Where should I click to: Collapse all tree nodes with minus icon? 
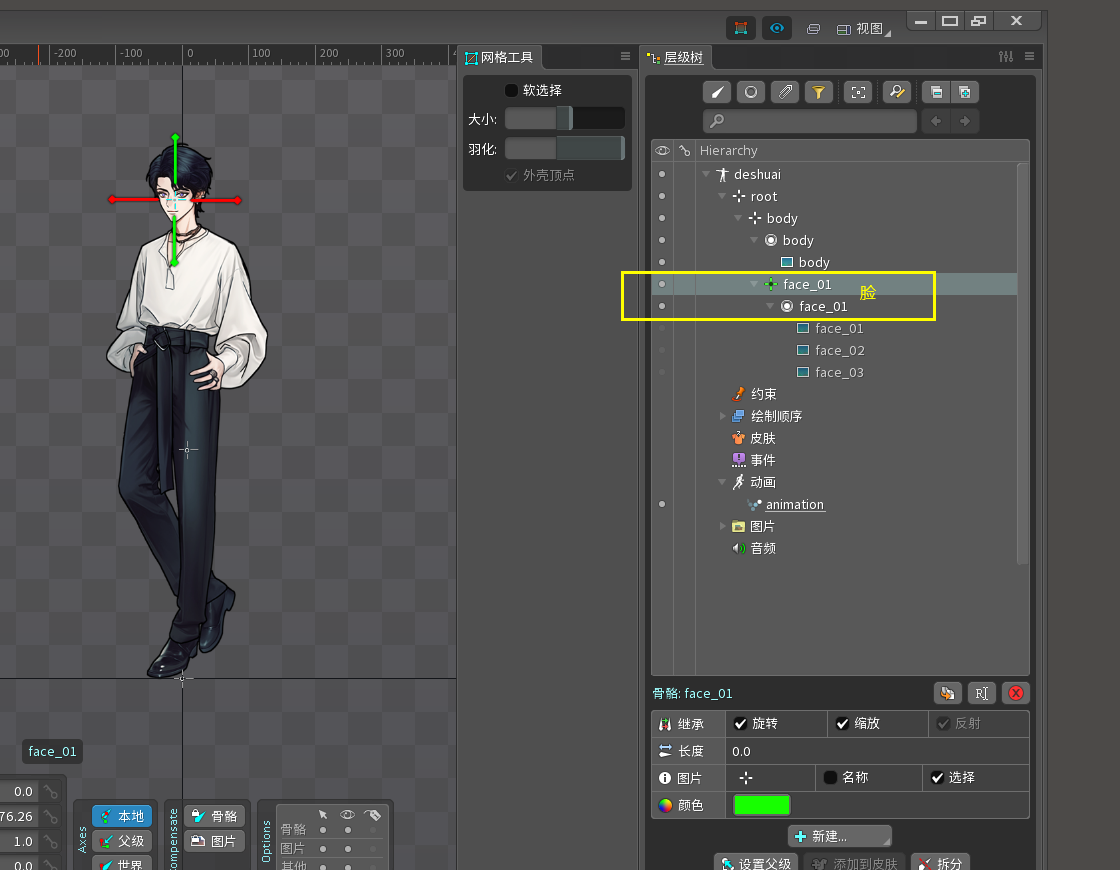tap(936, 92)
